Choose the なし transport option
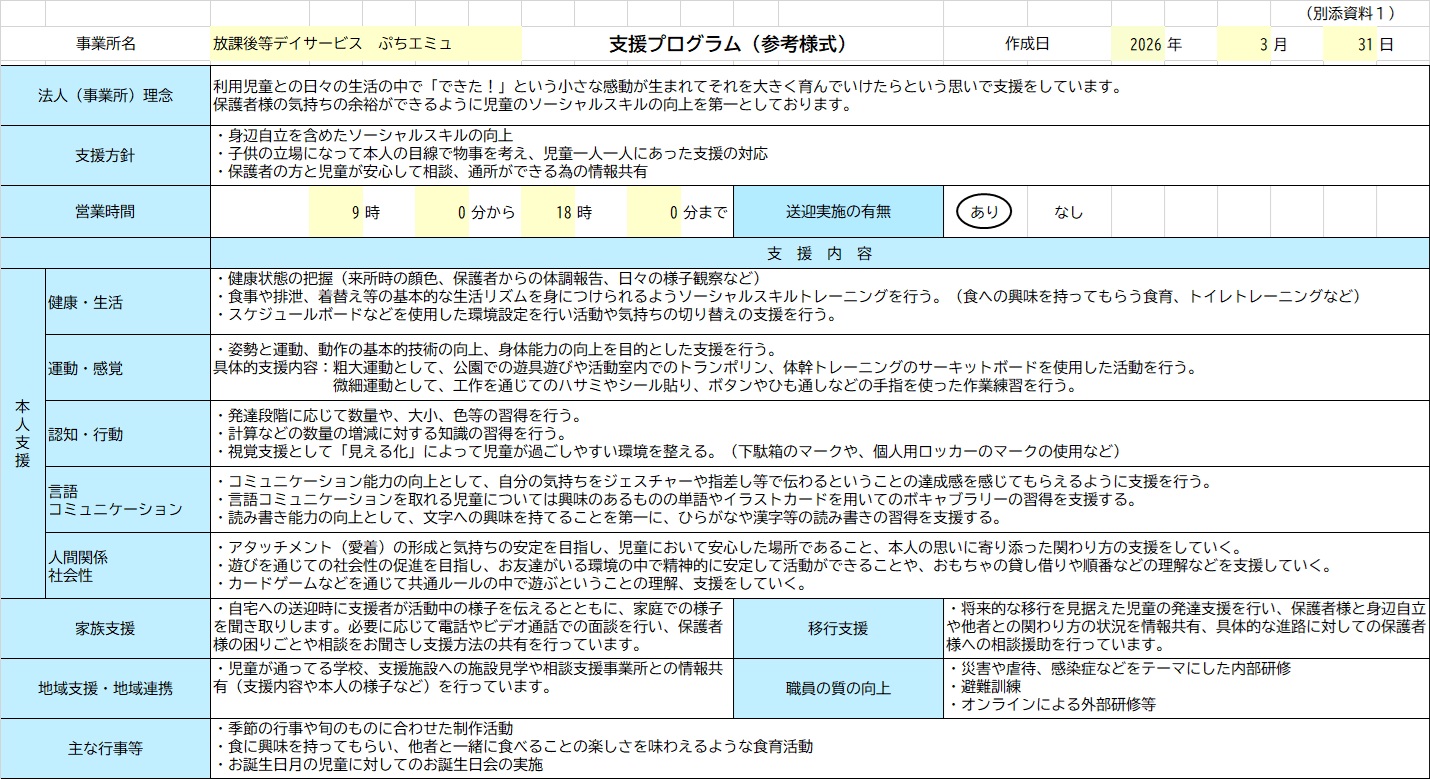Image resolution: width=1430 pixels, height=779 pixels. (x=1068, y=212)
